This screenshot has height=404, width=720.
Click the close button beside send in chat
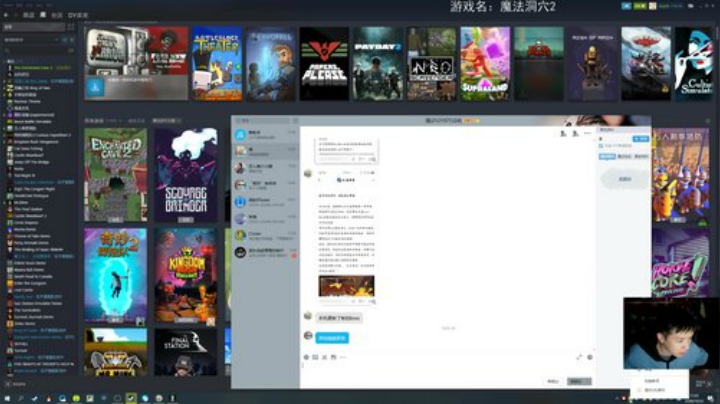pyautogui.click(x=553, y=382)
